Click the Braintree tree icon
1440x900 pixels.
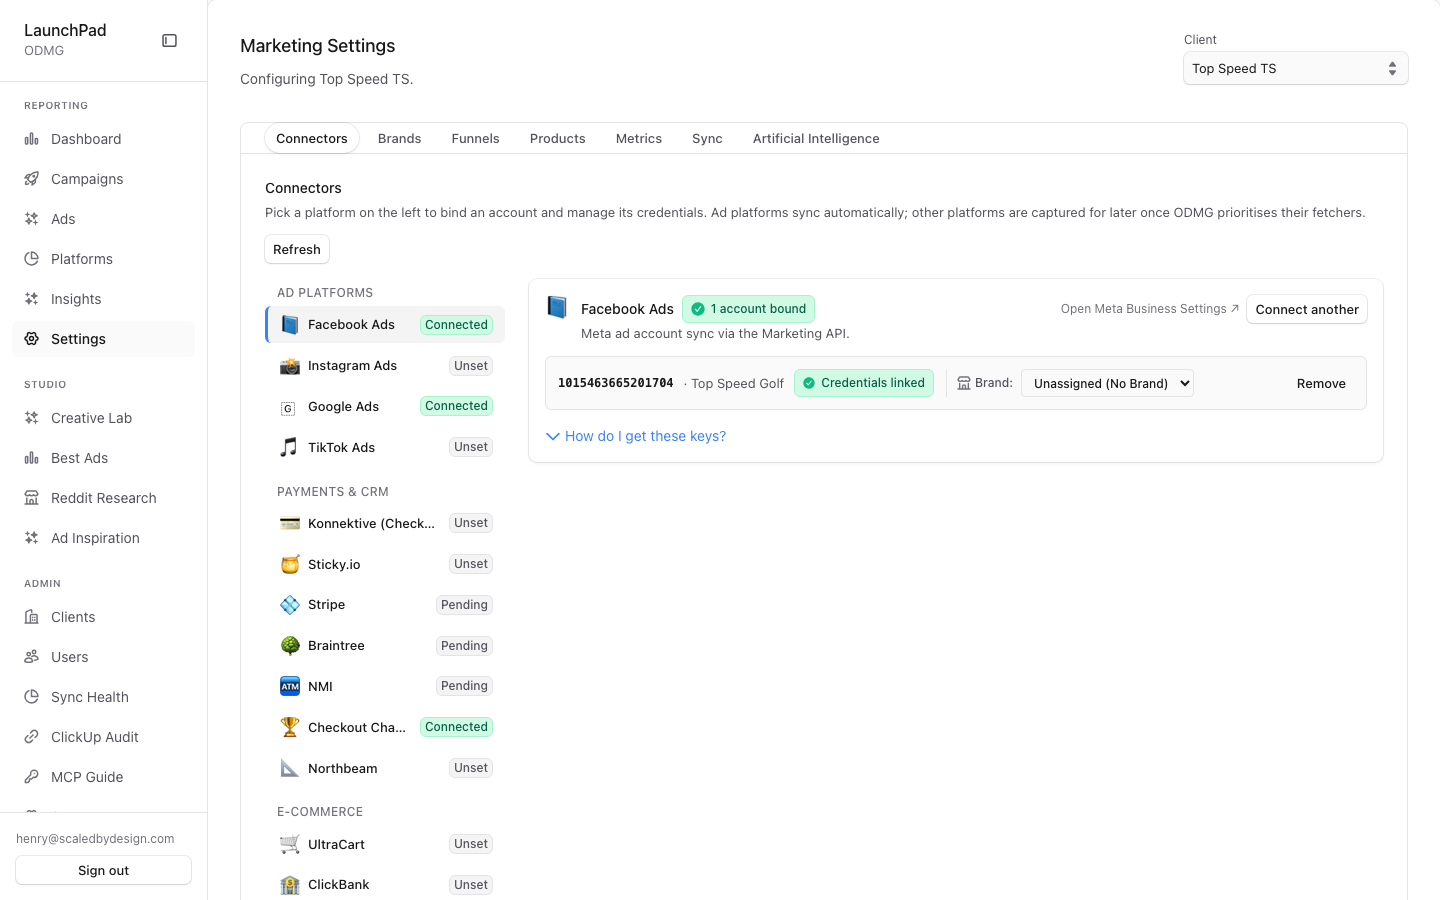point(290,646)
